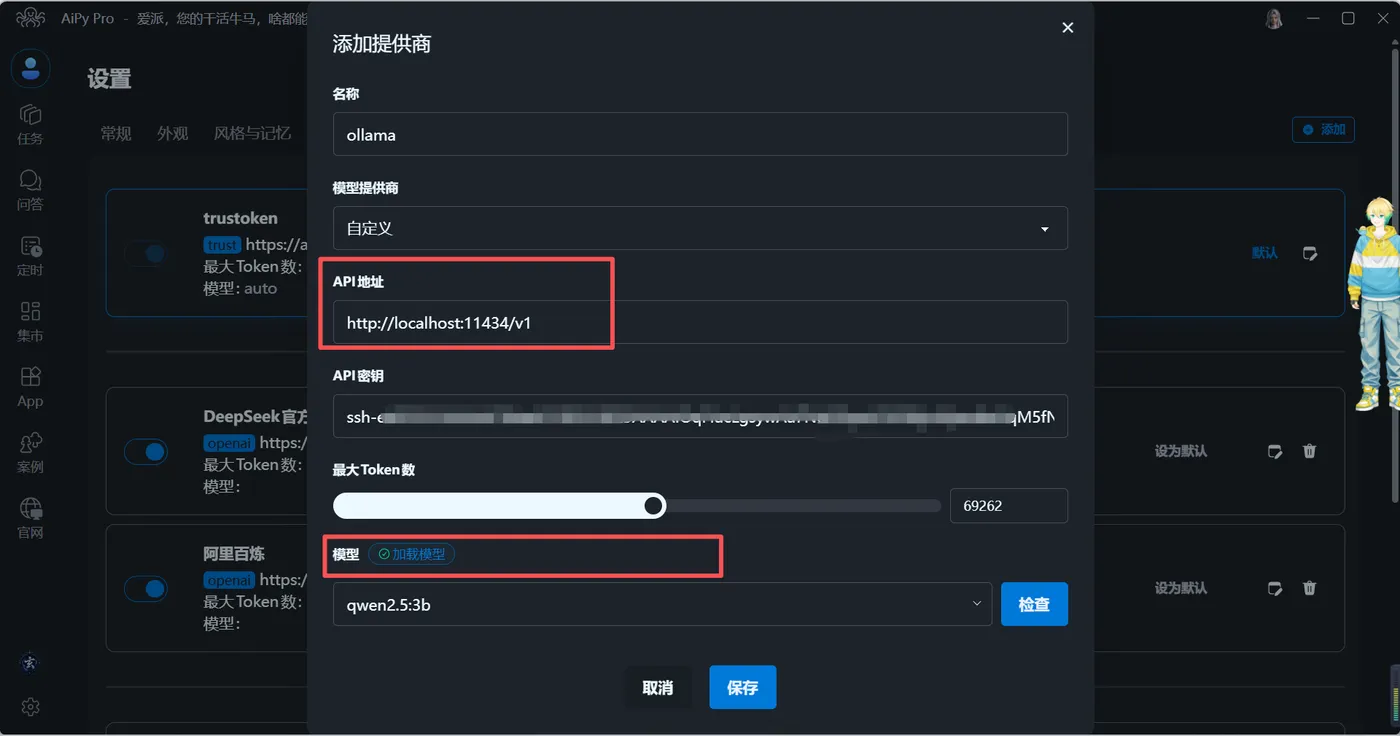Image resolution: width=1400 pixels, height=736 pixels.
Task: Click the max token value field 69262
Action: click(x=1008, y=506)
